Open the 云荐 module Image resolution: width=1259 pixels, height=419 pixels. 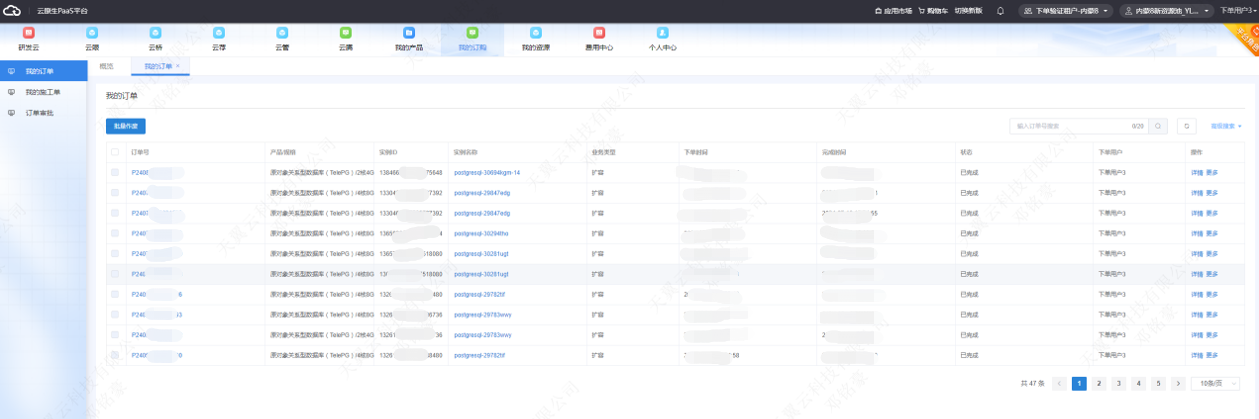(219, 39)
